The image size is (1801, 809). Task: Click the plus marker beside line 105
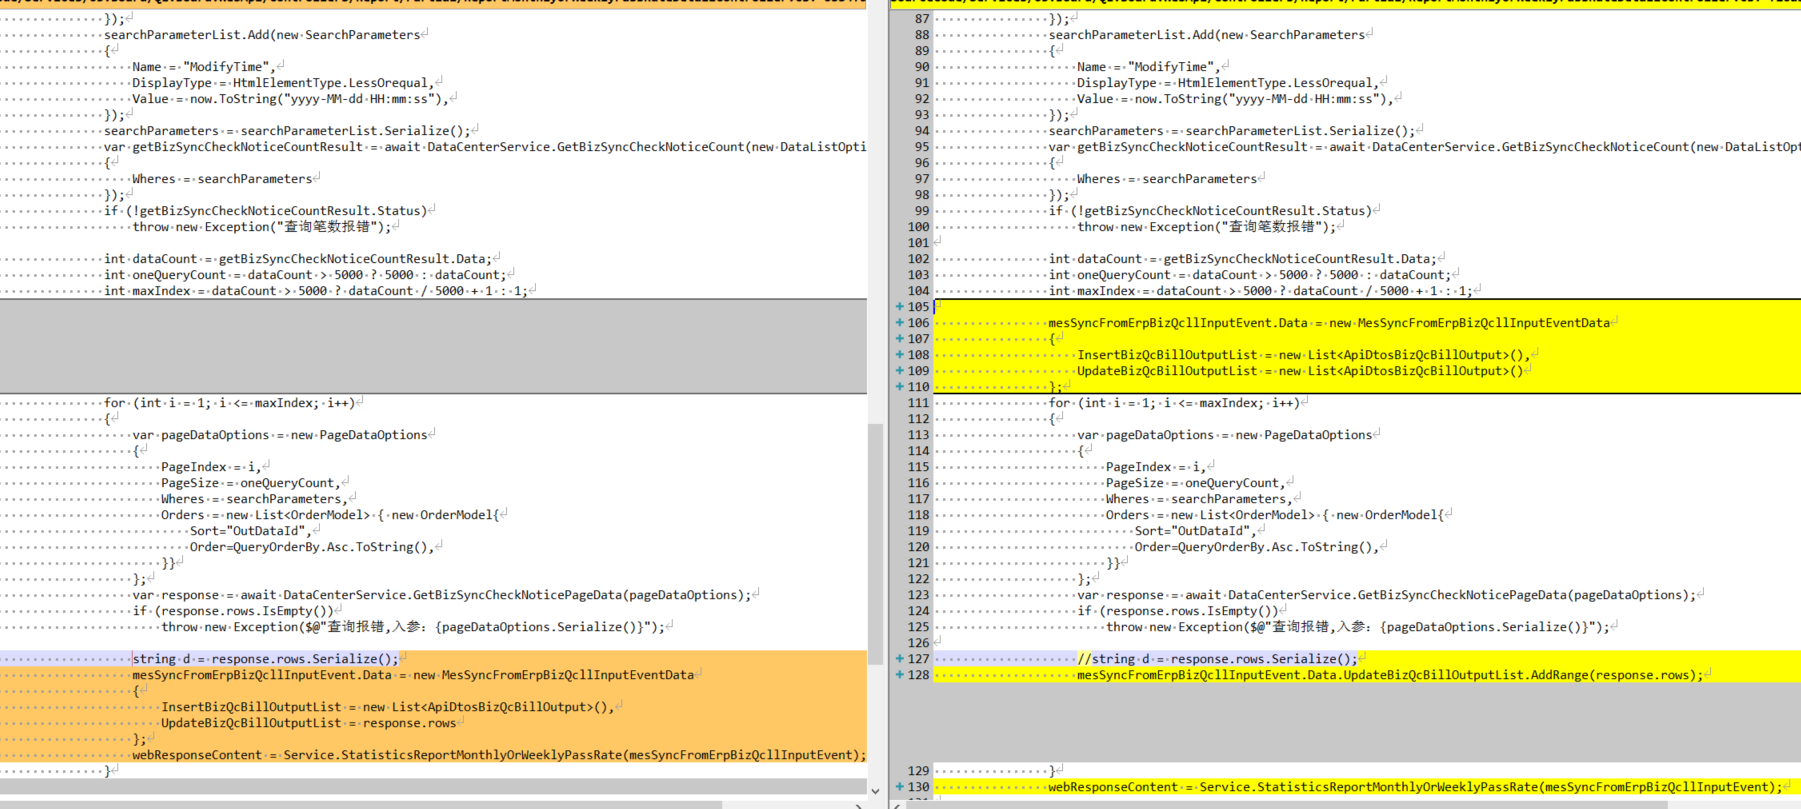coord(899,307)
